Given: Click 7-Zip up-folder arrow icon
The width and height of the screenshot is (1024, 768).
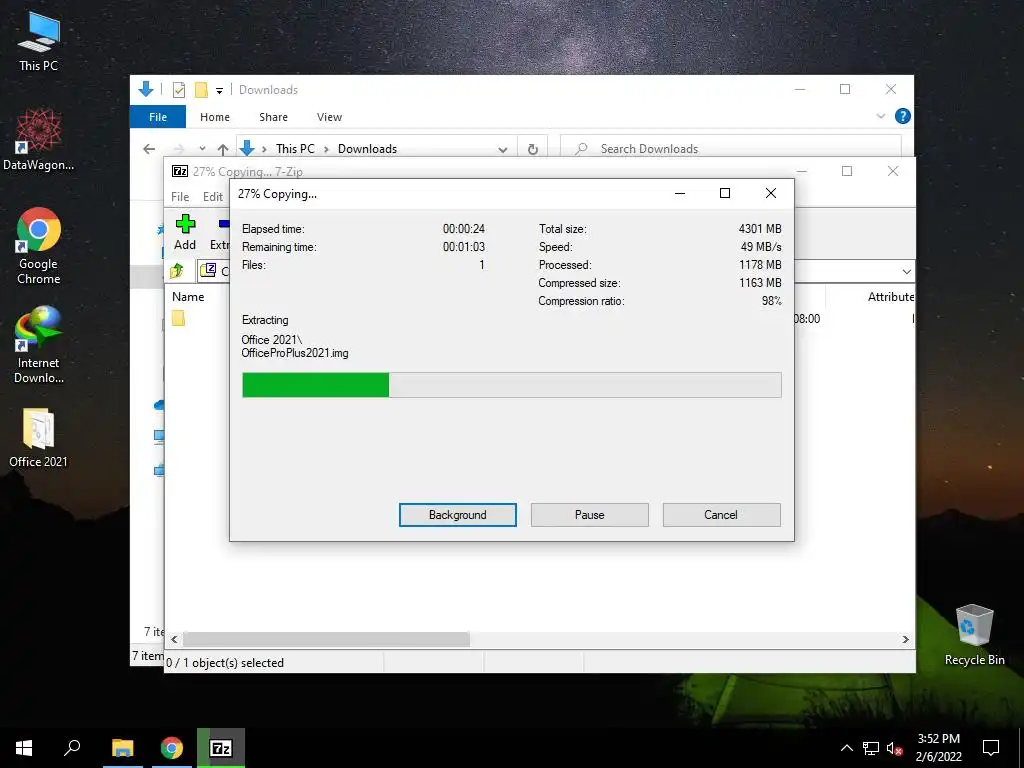Looking at the screenshot, I should click(177, 270).
